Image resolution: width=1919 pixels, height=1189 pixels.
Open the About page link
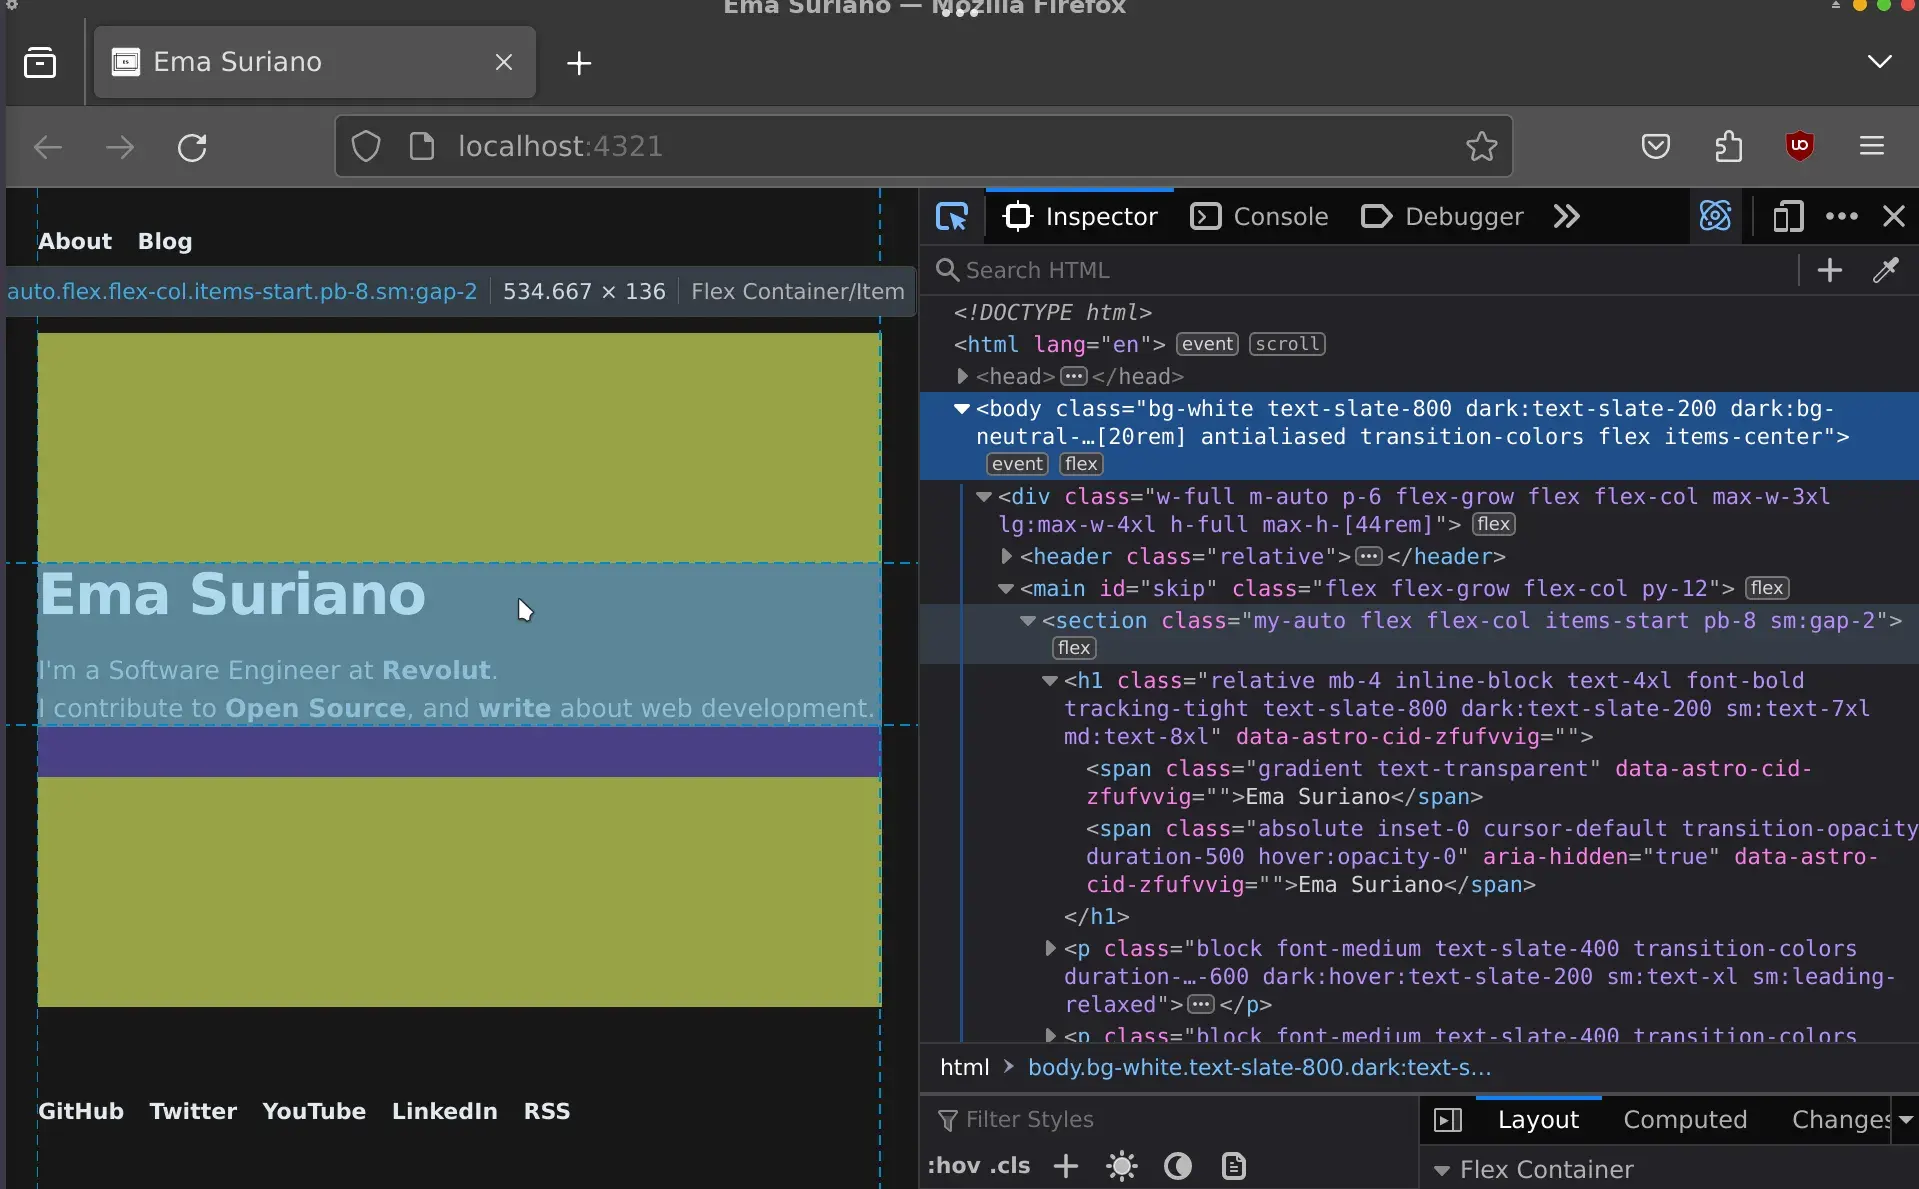pos(75,241)
